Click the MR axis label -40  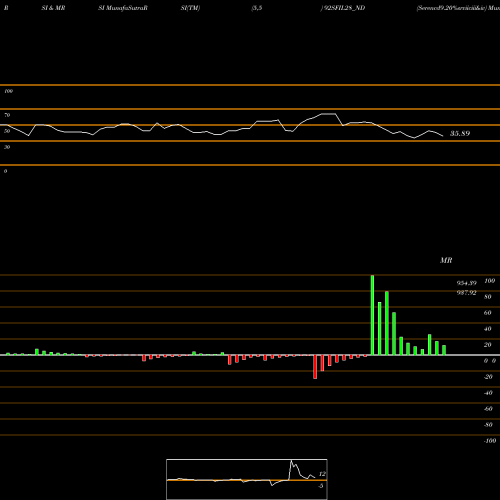point(488,393)
